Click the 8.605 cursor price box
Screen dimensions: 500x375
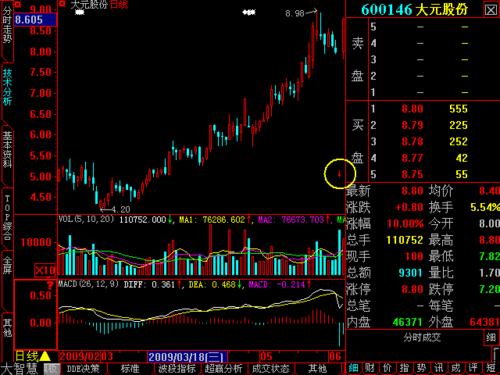(x=35, y=20)
